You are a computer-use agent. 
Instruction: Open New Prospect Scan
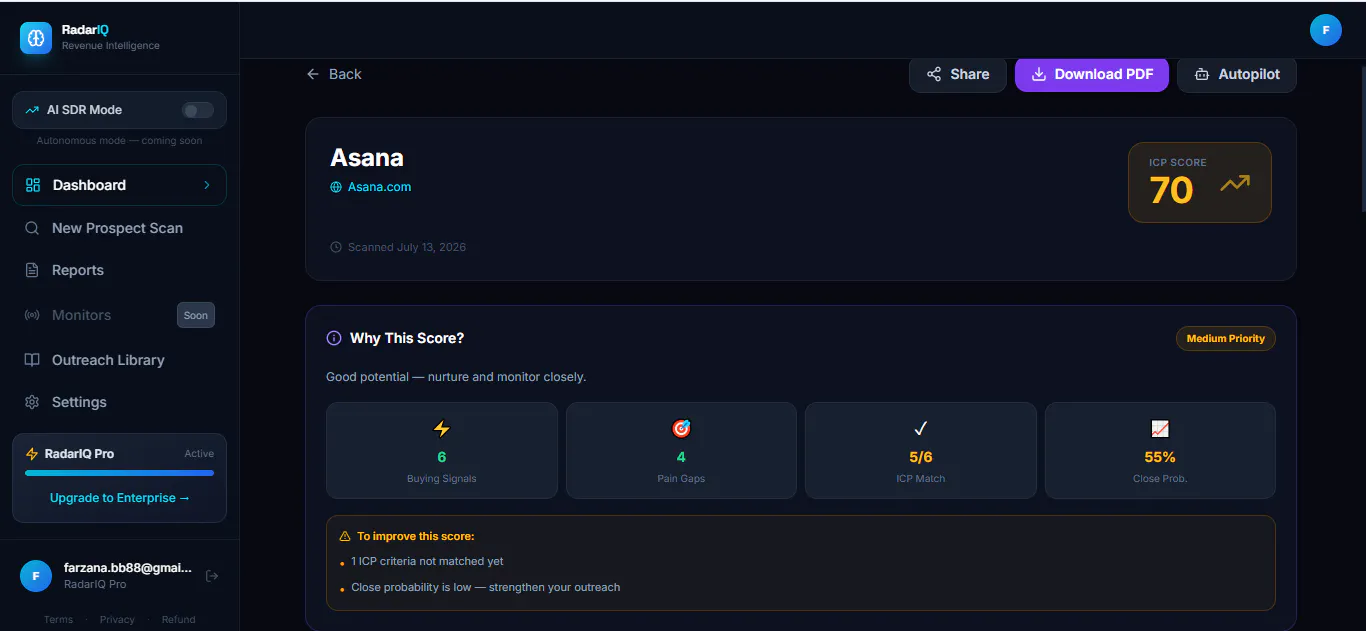point(119,228)
